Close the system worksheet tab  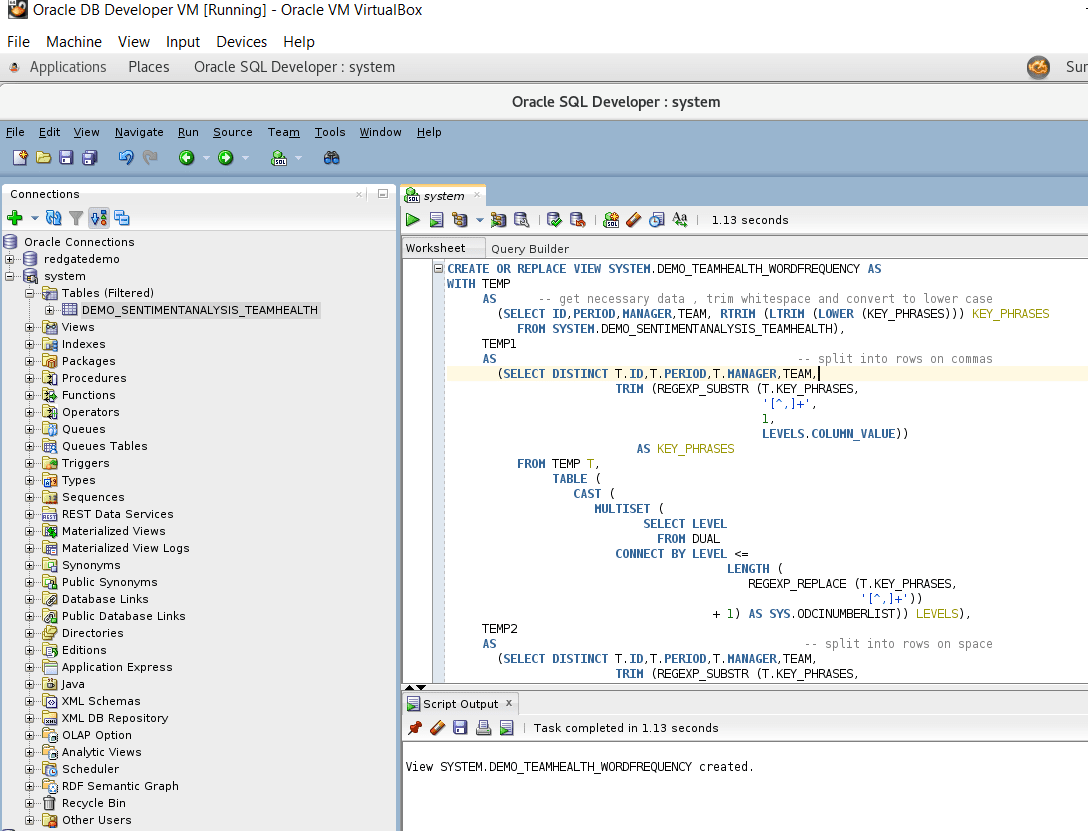pyautogui.click(x=477, y=195)
